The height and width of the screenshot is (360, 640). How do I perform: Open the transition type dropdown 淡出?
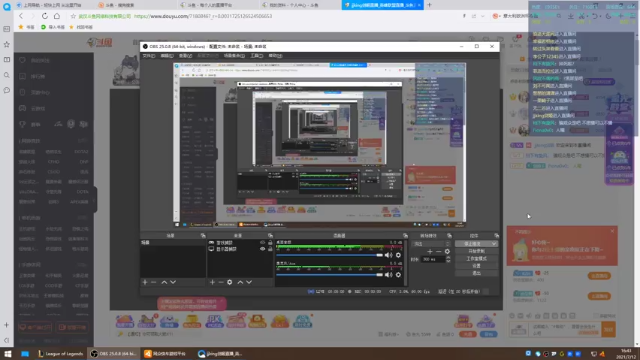click(x=431, y=244)
